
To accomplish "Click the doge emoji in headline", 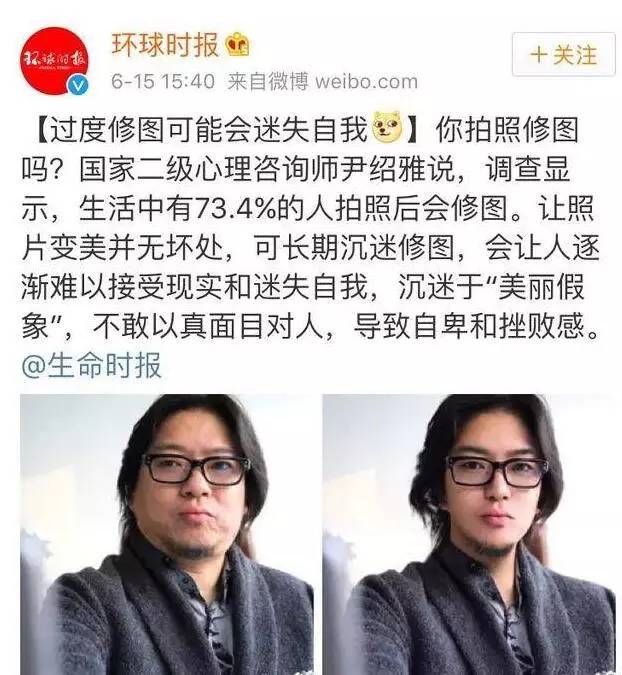I will pyautogui.click(x=387, y=127).
